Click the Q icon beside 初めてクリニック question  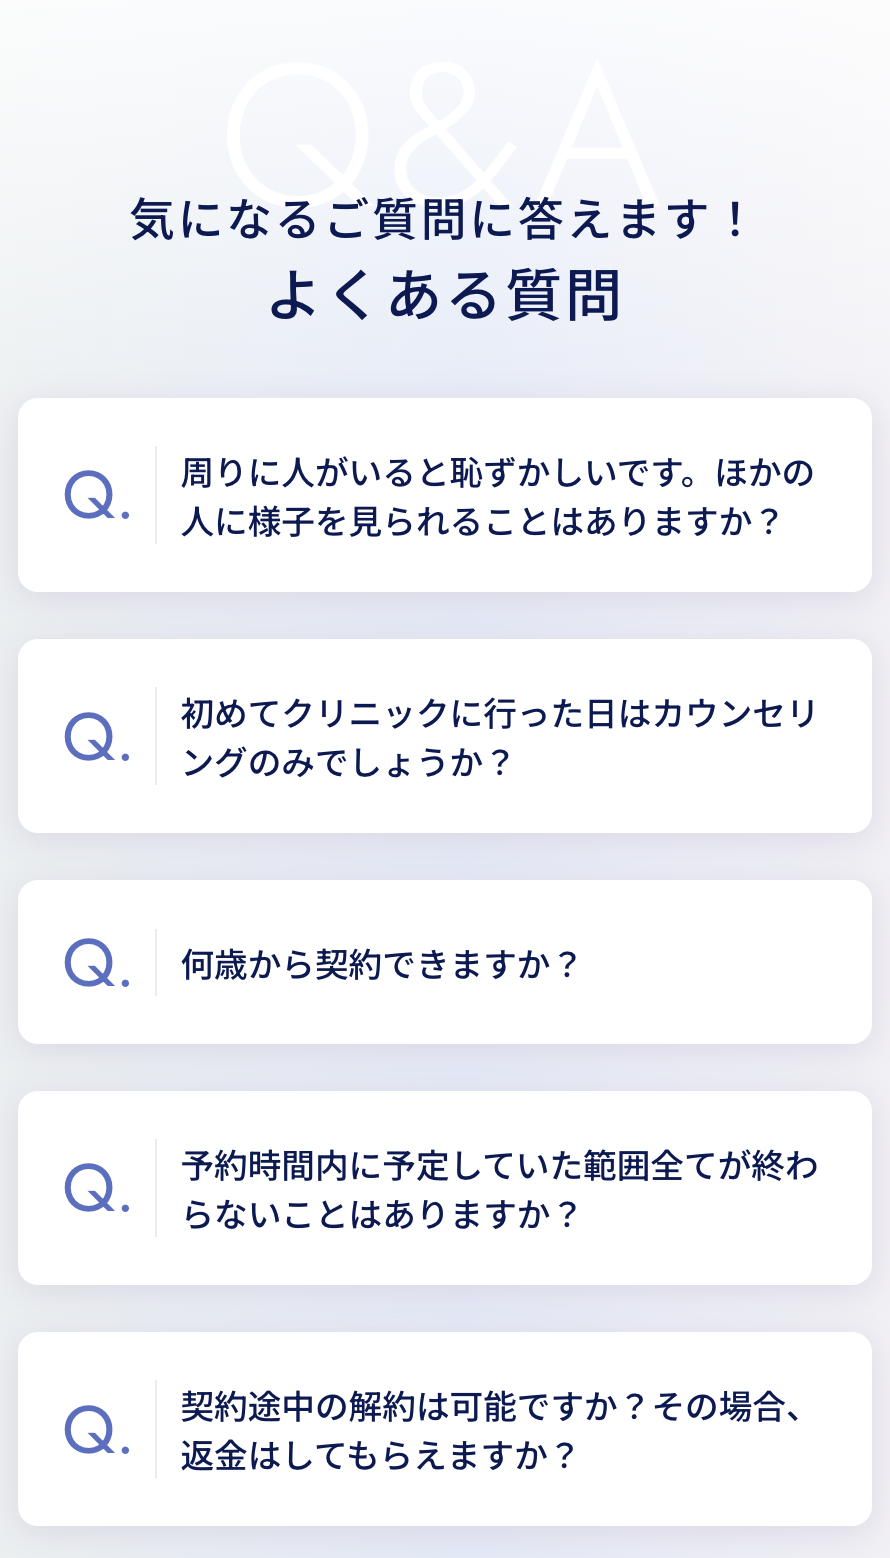coord(97,737)
